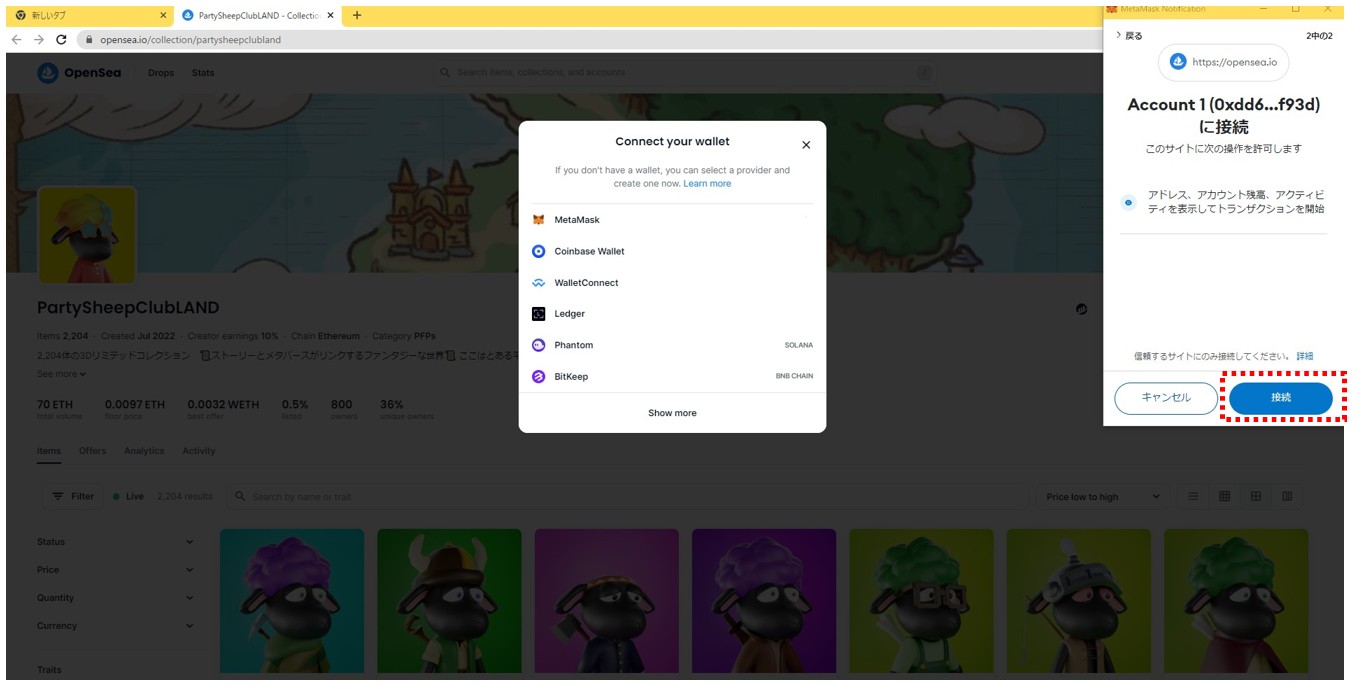1360x687 pixels.
Task: Click the eye permission icon in MetaMask popup
Action: [x=1129, y=202]
